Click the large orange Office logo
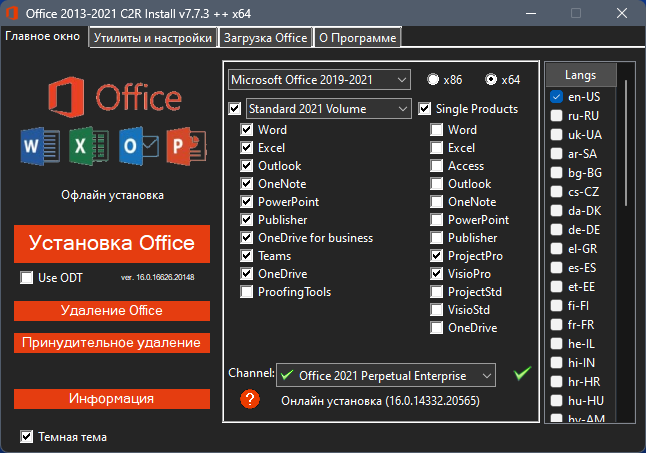The height and width of the screenshot is (453, 646). pos(115,97)
